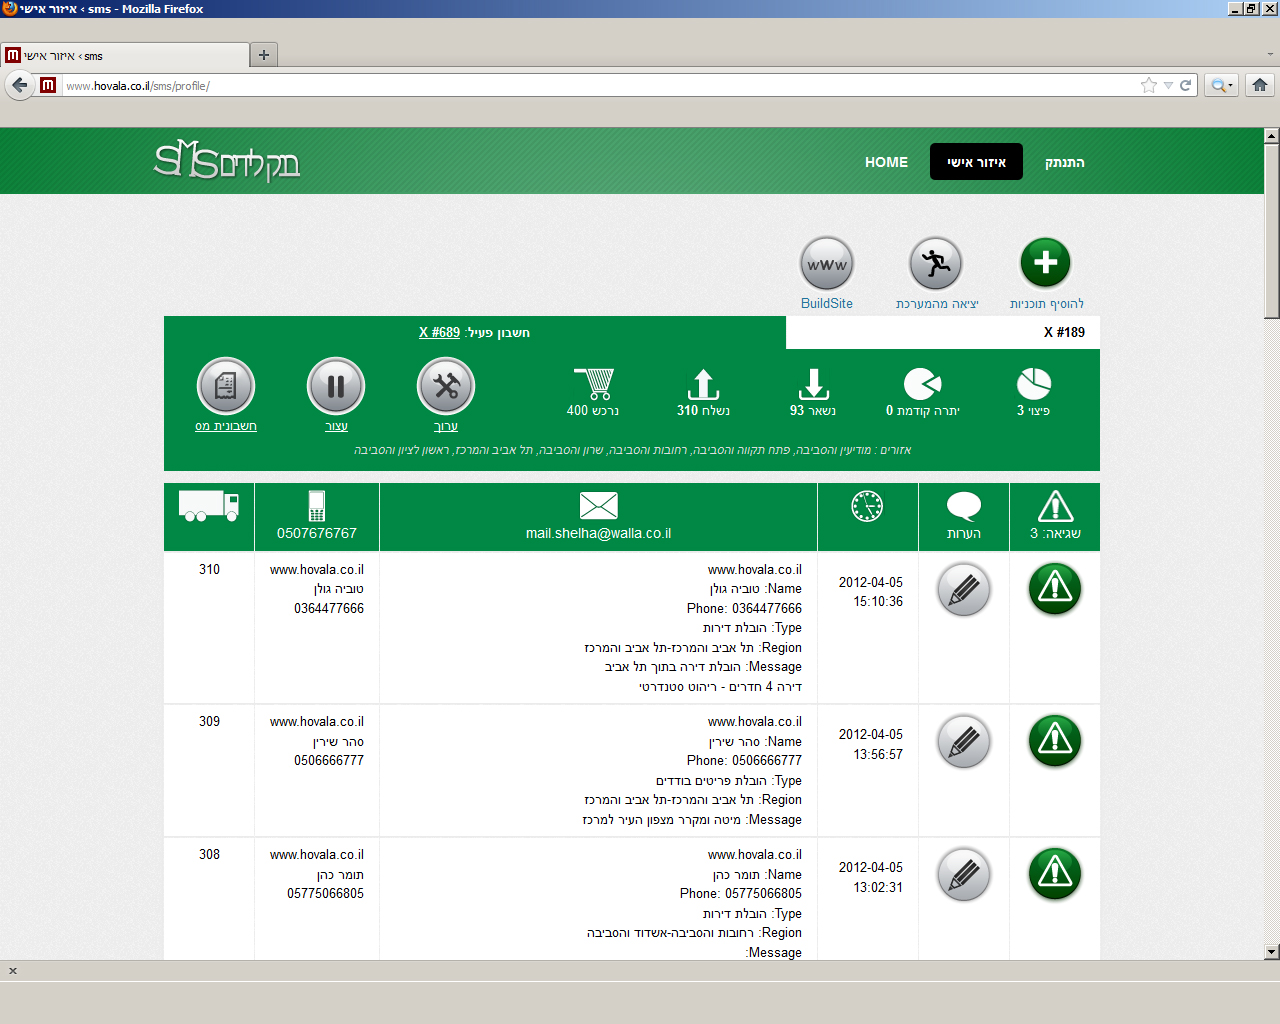1280x1024 pixels.
Task: Open the bookmark star dropdown arrow
Action: tap(1167, 86)
